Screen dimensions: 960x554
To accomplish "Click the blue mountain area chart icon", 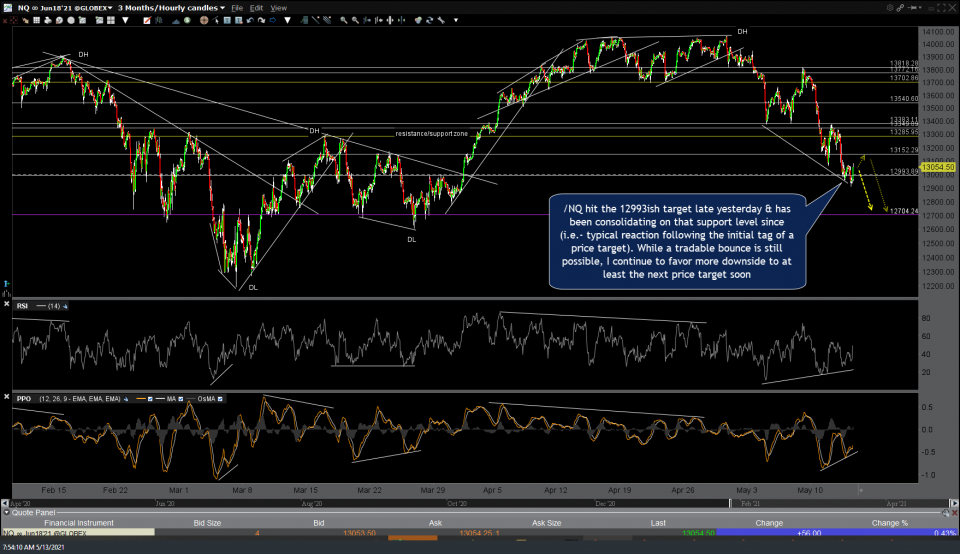I will [176, 21].
